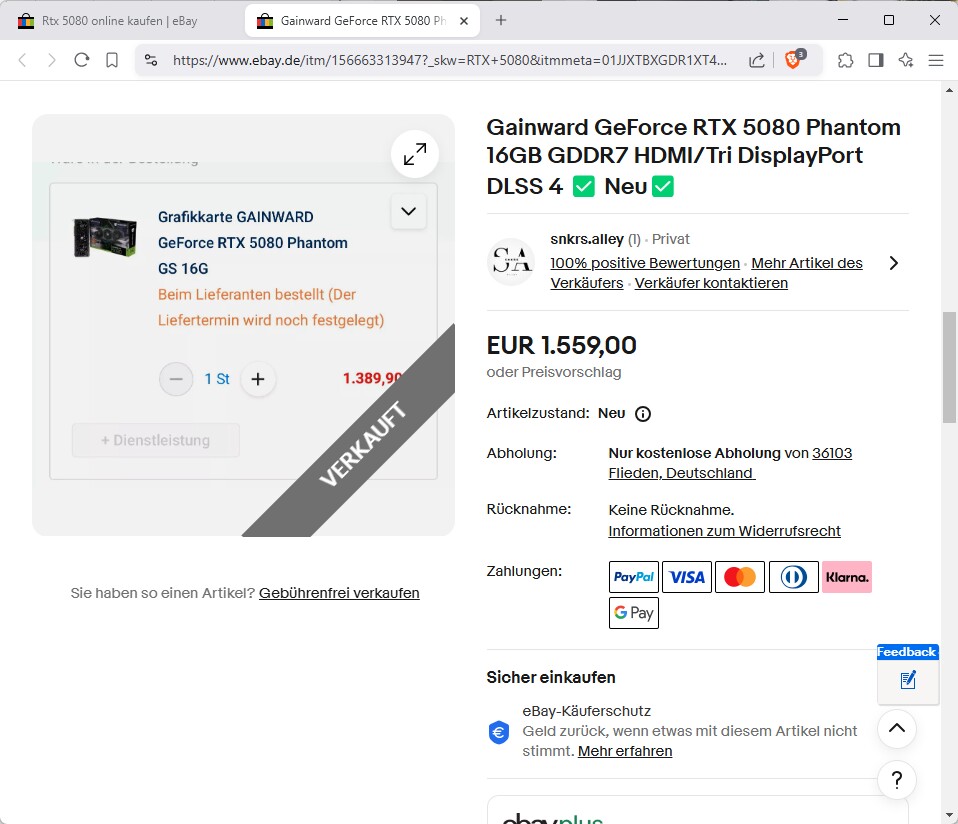
Task: Open site settings icon left of URL
Action: (x=151, y=60)
